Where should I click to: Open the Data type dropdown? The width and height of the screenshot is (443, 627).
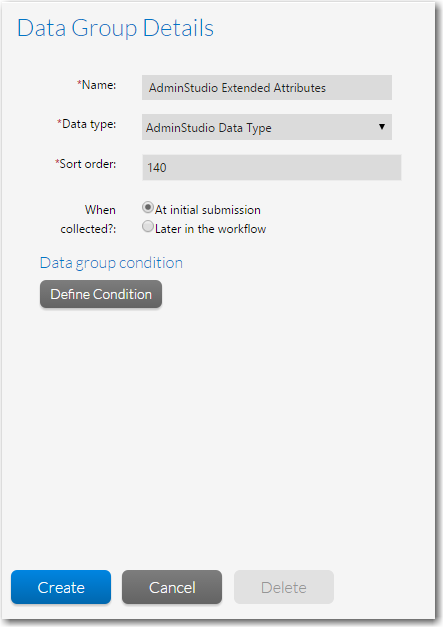267,127
